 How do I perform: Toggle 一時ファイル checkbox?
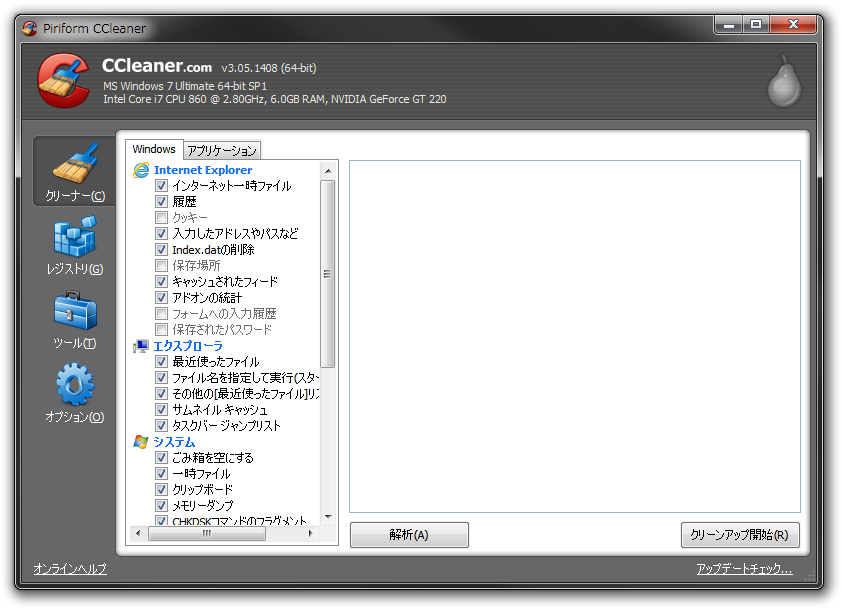(x=161, y=474)
